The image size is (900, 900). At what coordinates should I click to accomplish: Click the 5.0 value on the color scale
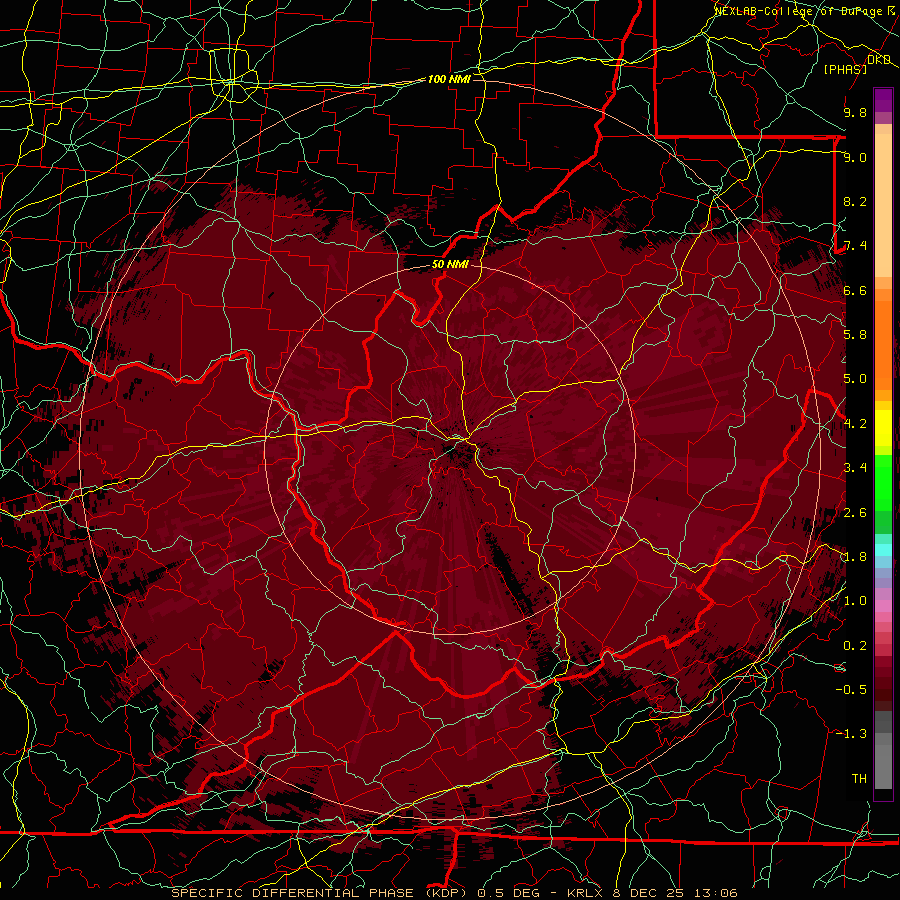click(855, 379)
